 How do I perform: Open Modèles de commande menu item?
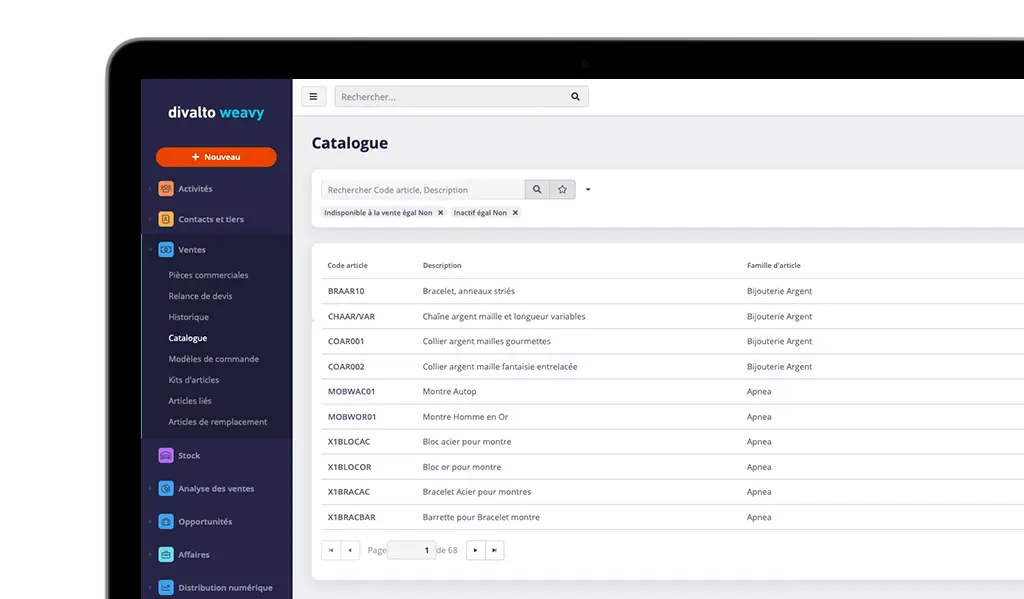[x=214, y=359]
